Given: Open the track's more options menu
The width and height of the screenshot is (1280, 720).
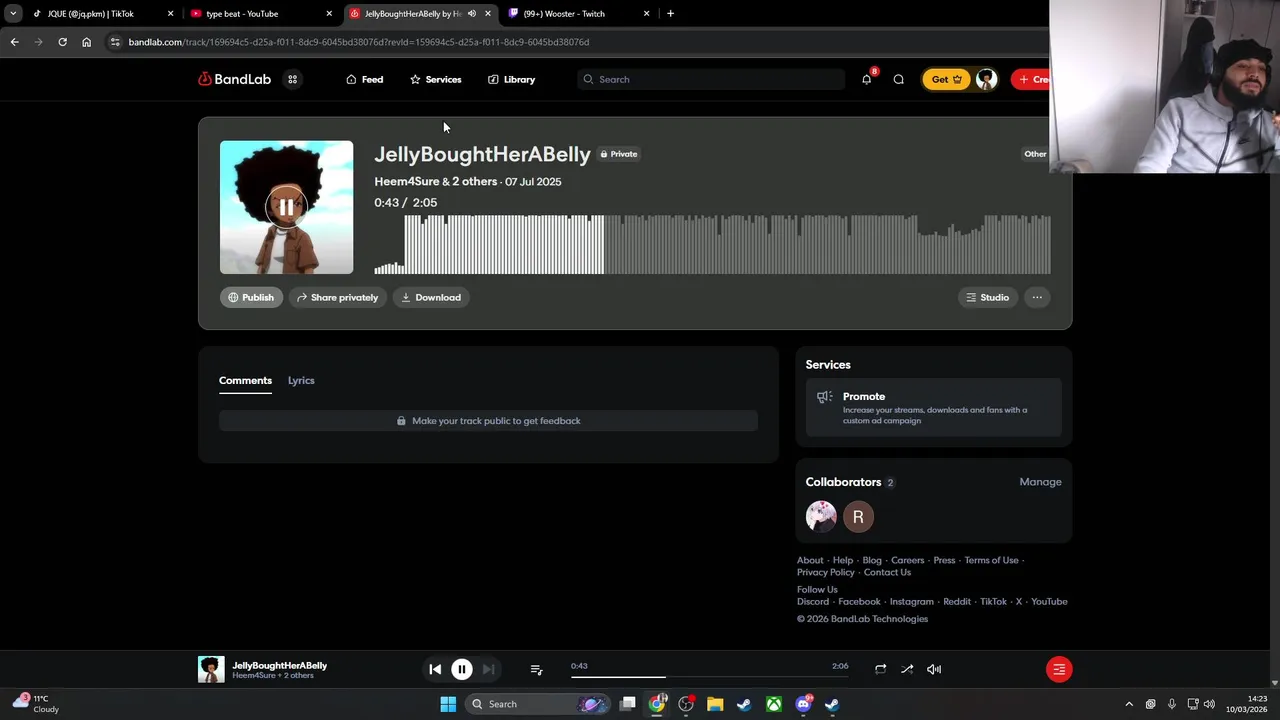Looking at the screenshot, I should click(1037, 297).
